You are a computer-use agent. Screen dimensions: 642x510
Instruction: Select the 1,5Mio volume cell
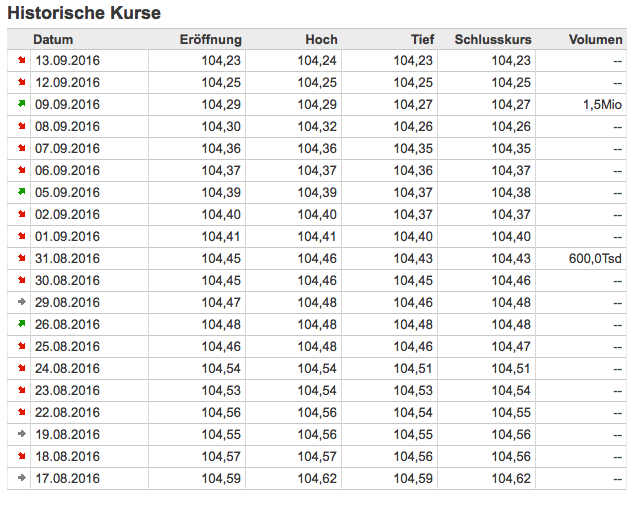(x=602, y=104)
